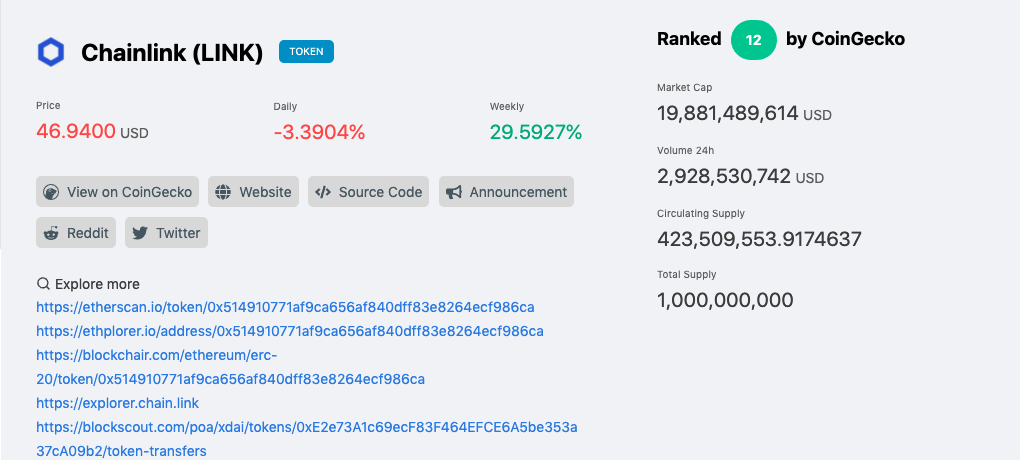Click the green rank 12 badge
1020x460 pixels.
point(753,40)
